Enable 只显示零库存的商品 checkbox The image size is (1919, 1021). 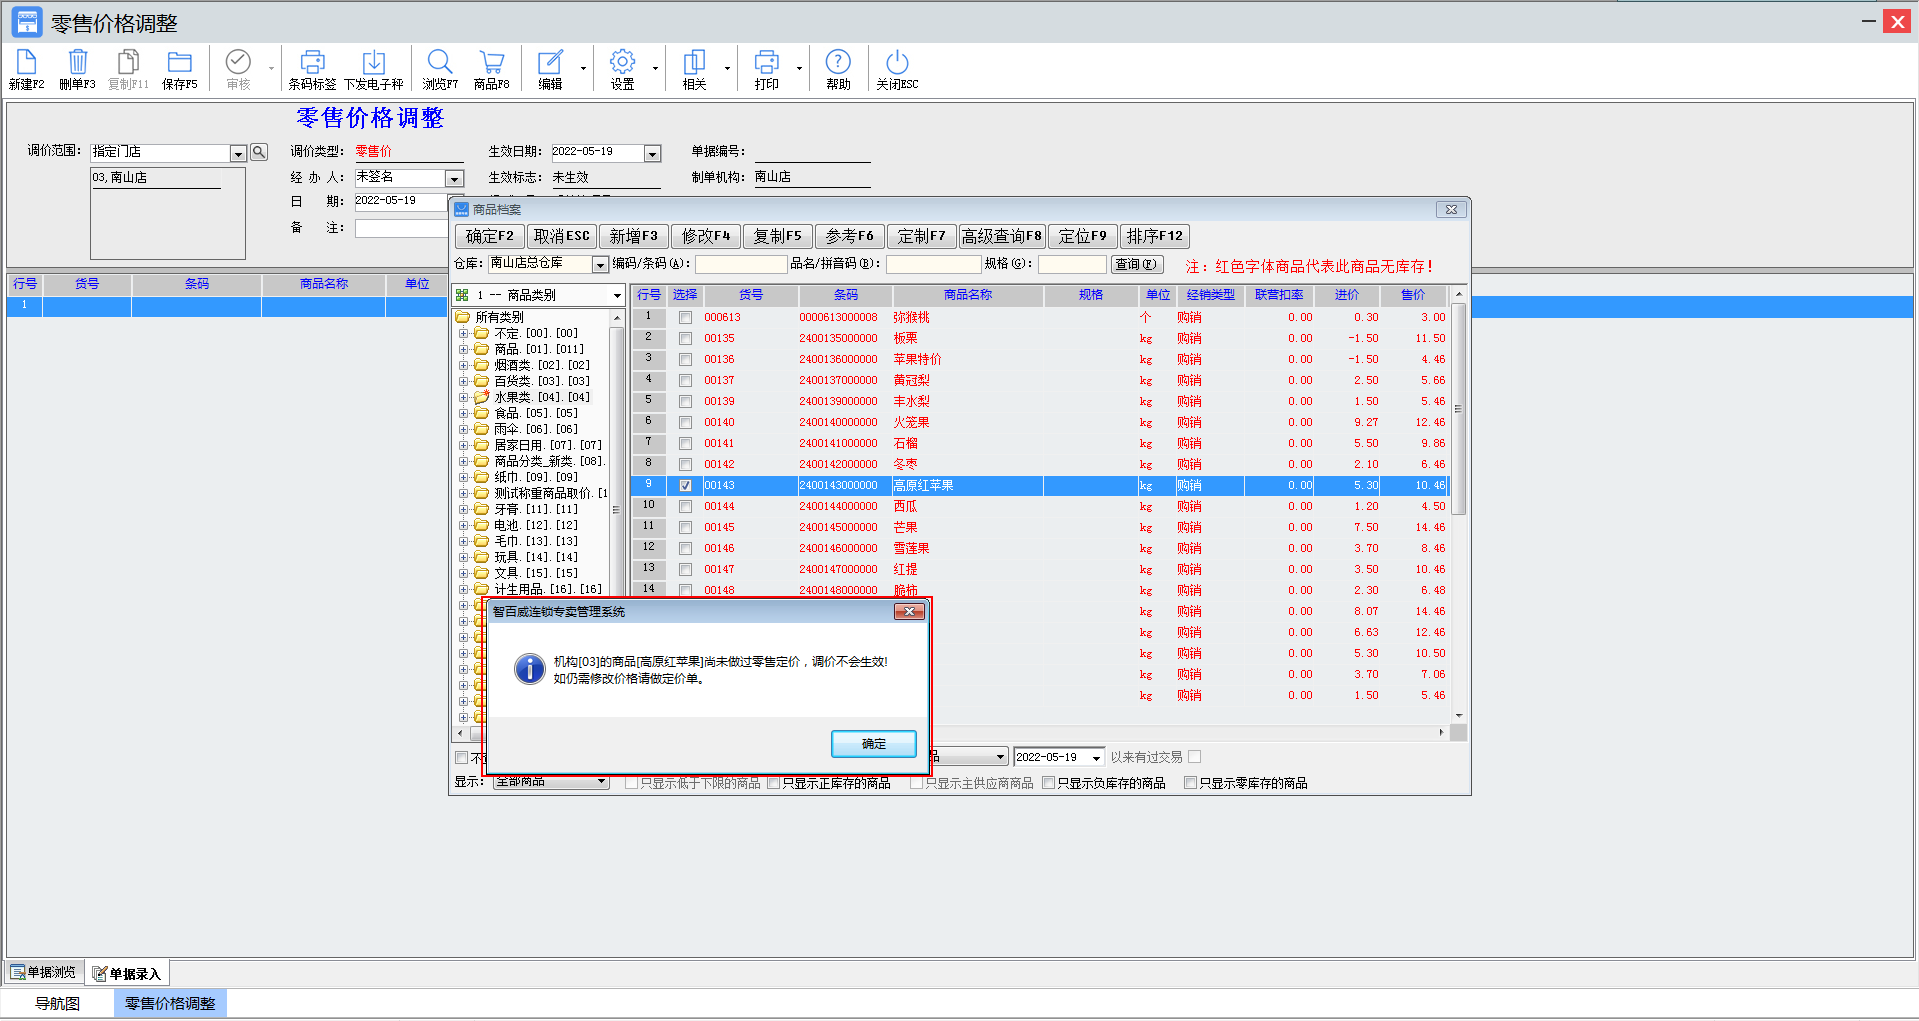coord(1190,783)
